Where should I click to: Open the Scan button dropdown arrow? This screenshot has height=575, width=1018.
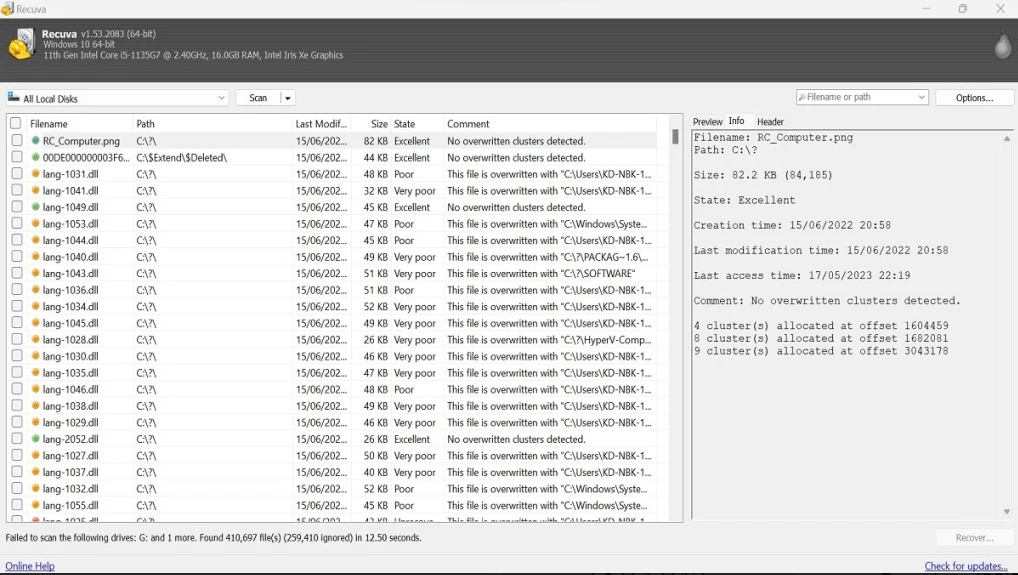pos(288,98)
